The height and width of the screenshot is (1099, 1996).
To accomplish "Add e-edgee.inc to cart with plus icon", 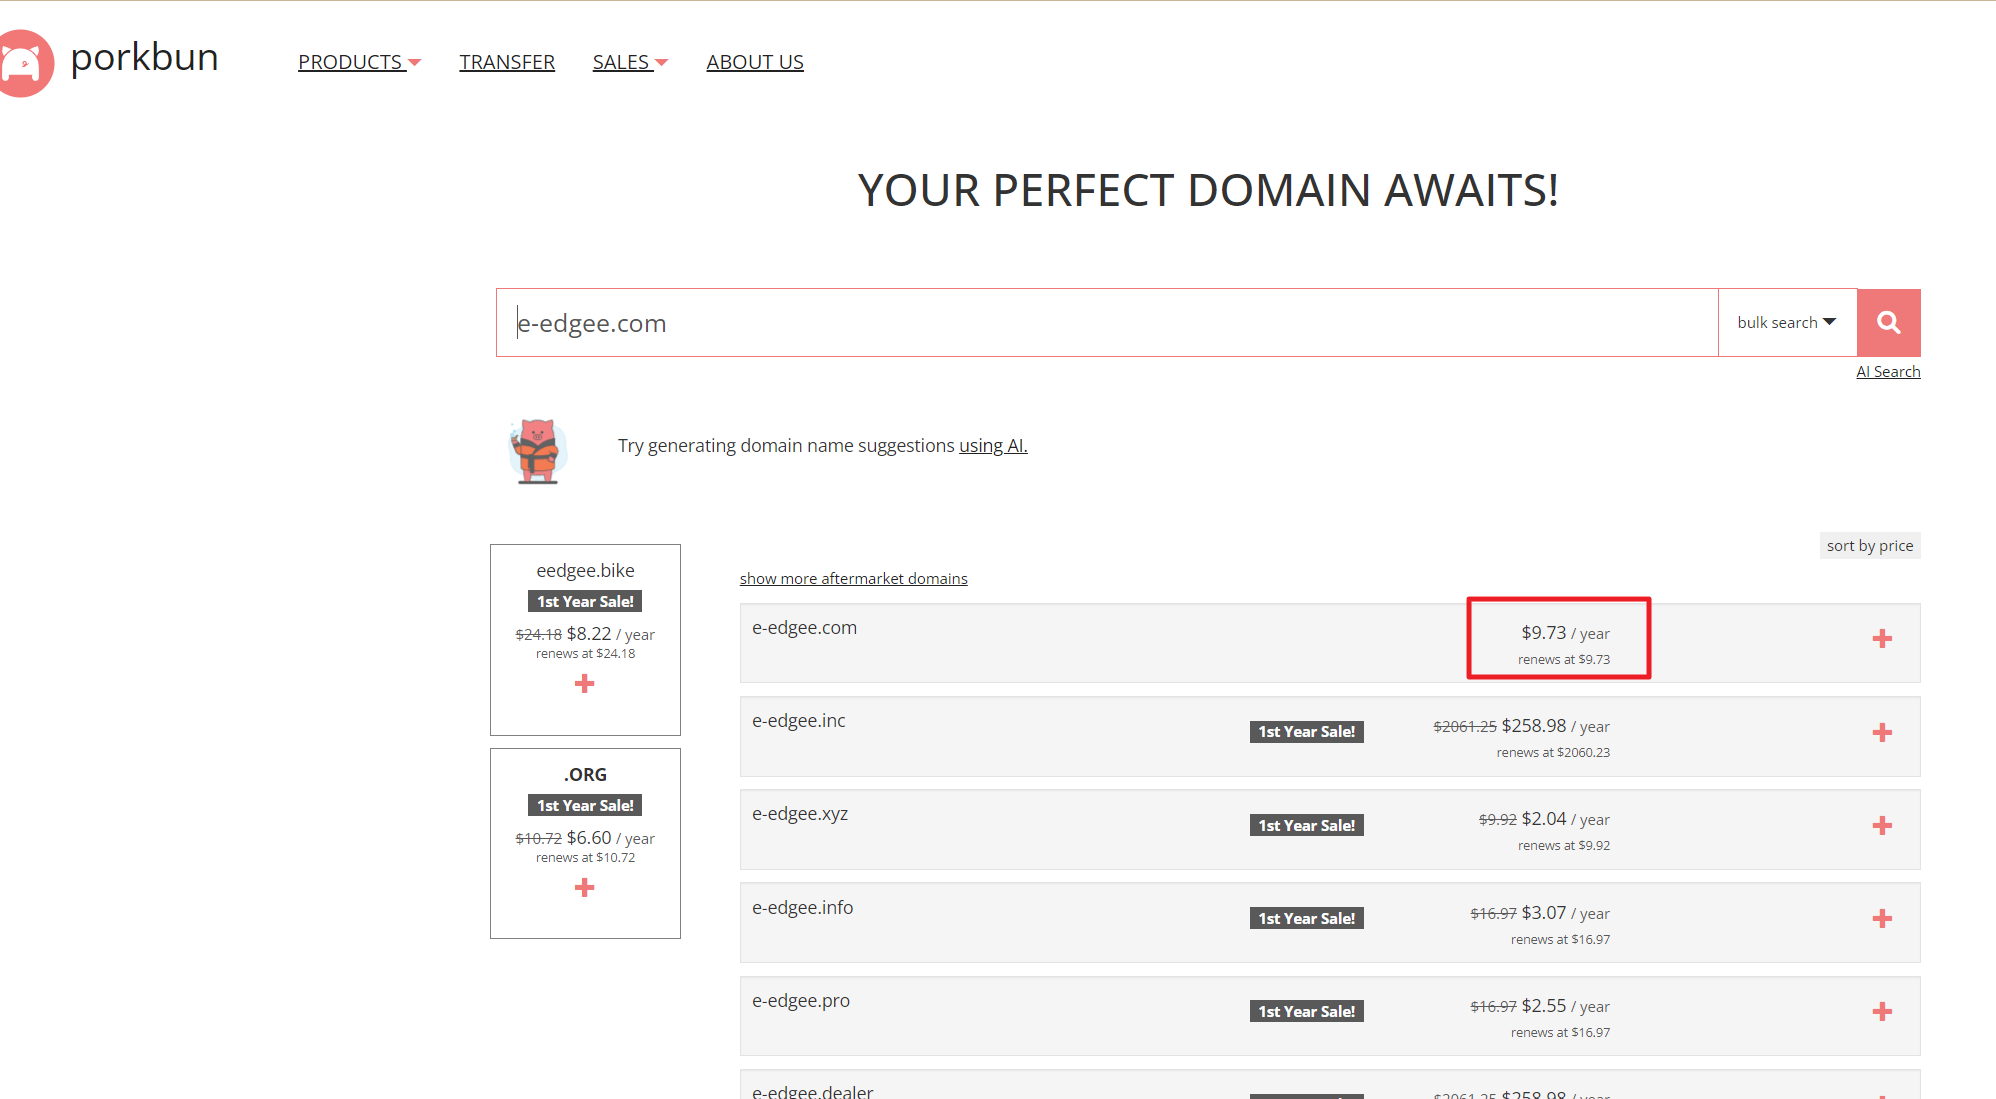I will coord(1882,733).
